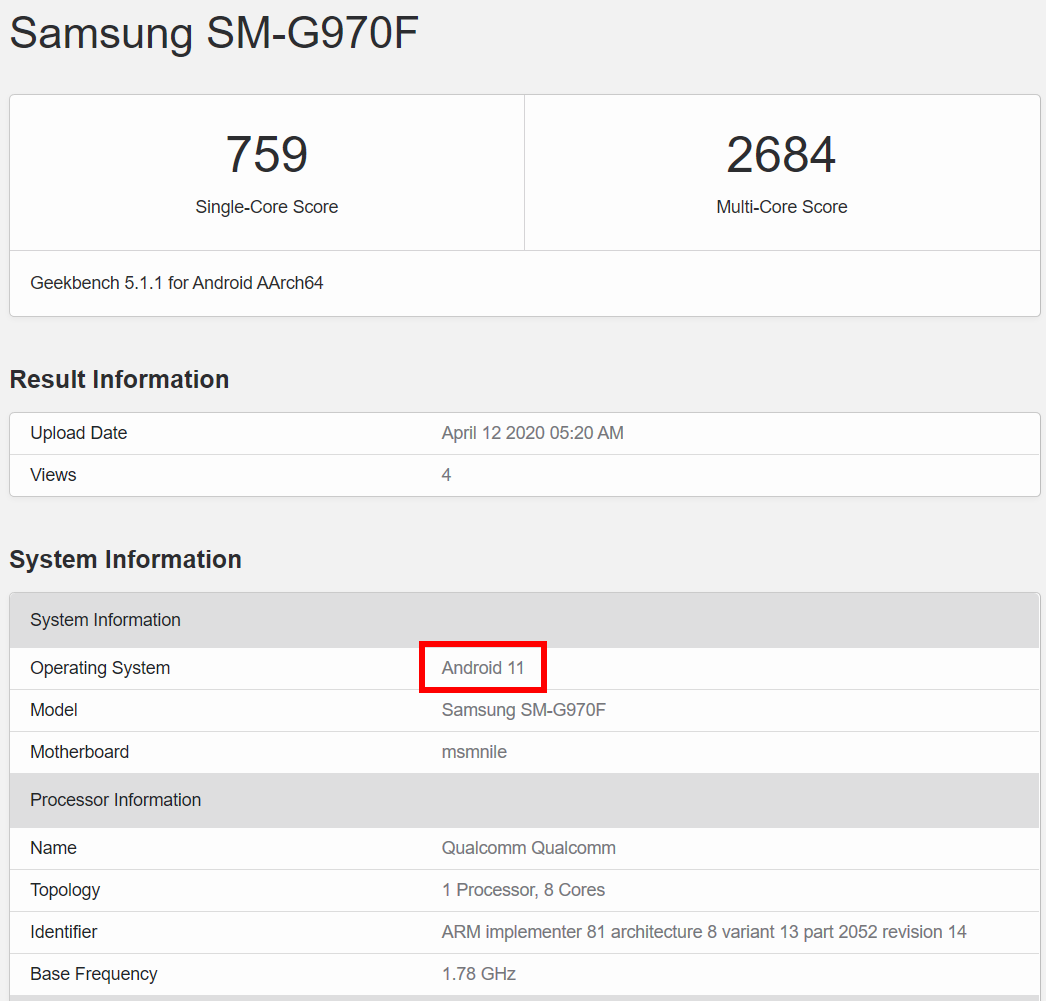Click the Result Information heading

tap(119, 380)
